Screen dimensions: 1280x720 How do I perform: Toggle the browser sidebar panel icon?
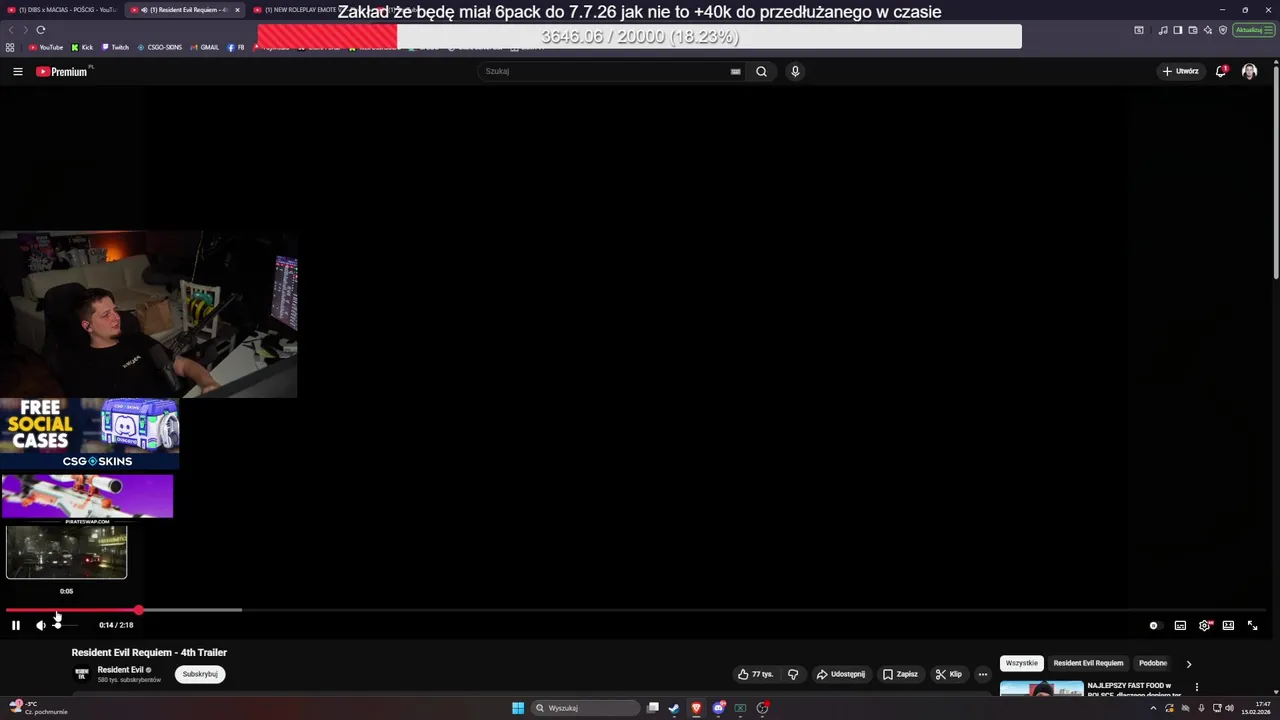[1178, 30]
